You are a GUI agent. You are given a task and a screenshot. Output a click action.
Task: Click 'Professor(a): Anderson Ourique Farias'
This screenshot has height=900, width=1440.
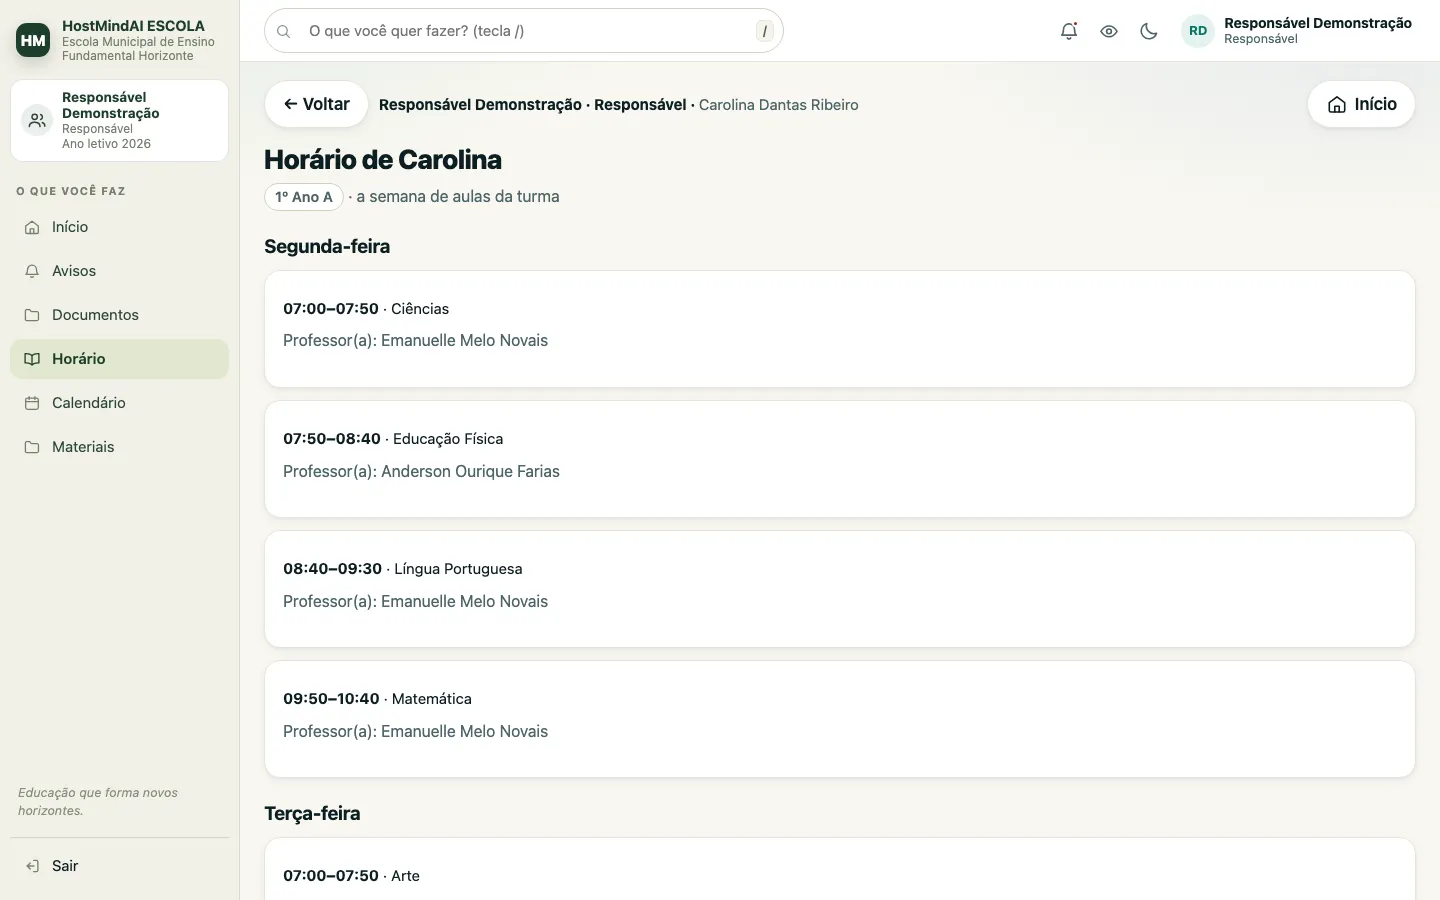click(x=421, y=471)
